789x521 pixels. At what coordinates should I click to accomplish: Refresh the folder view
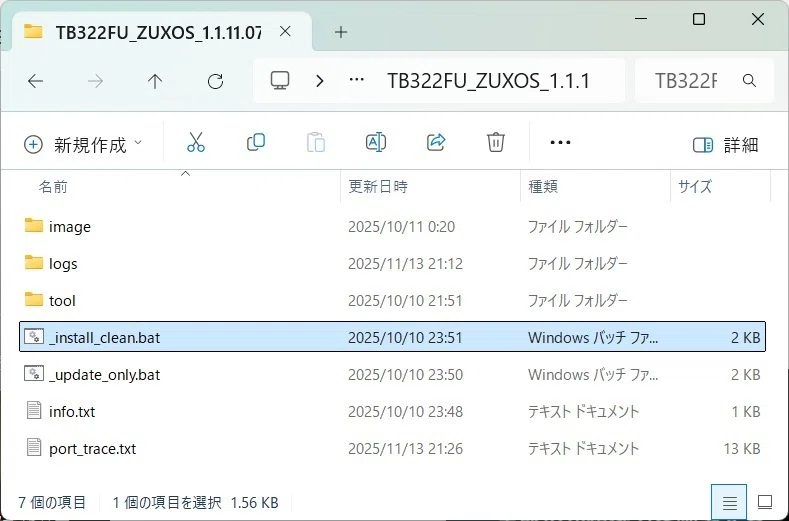[x=215, y=81]
